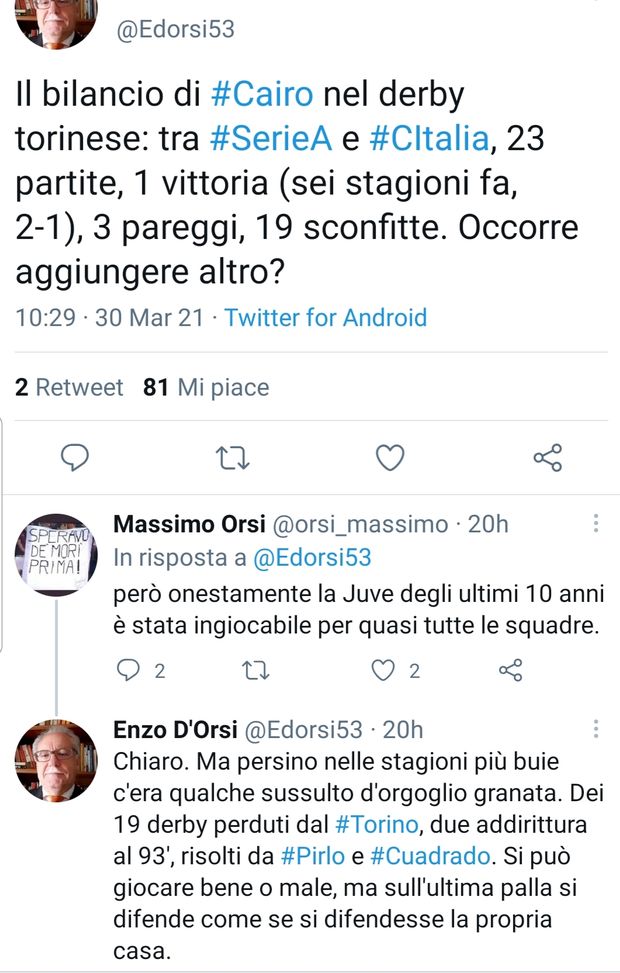Open the #Cairo hashtag
Viewport: 620px width, 973px height.
pos(264,95)
